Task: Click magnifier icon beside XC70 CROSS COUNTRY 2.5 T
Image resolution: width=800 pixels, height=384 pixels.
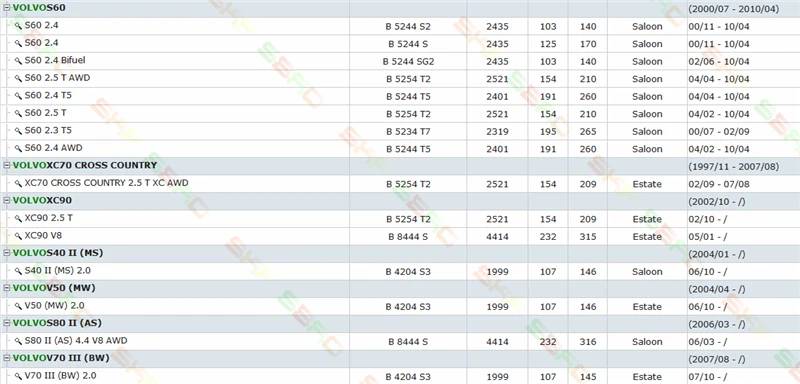Action: point(18,184)
